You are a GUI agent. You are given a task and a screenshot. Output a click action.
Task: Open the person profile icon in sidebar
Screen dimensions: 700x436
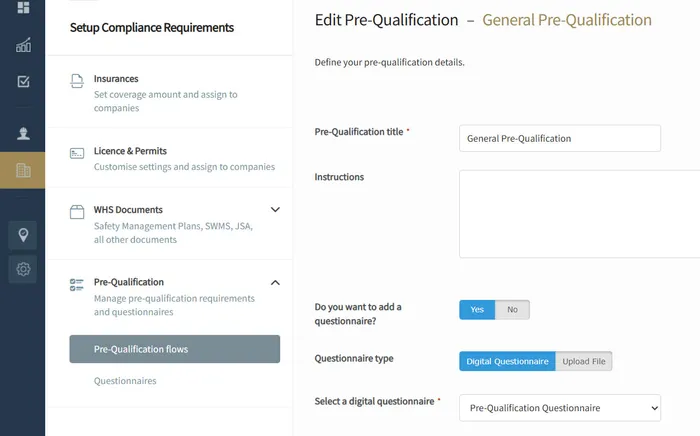23,132
